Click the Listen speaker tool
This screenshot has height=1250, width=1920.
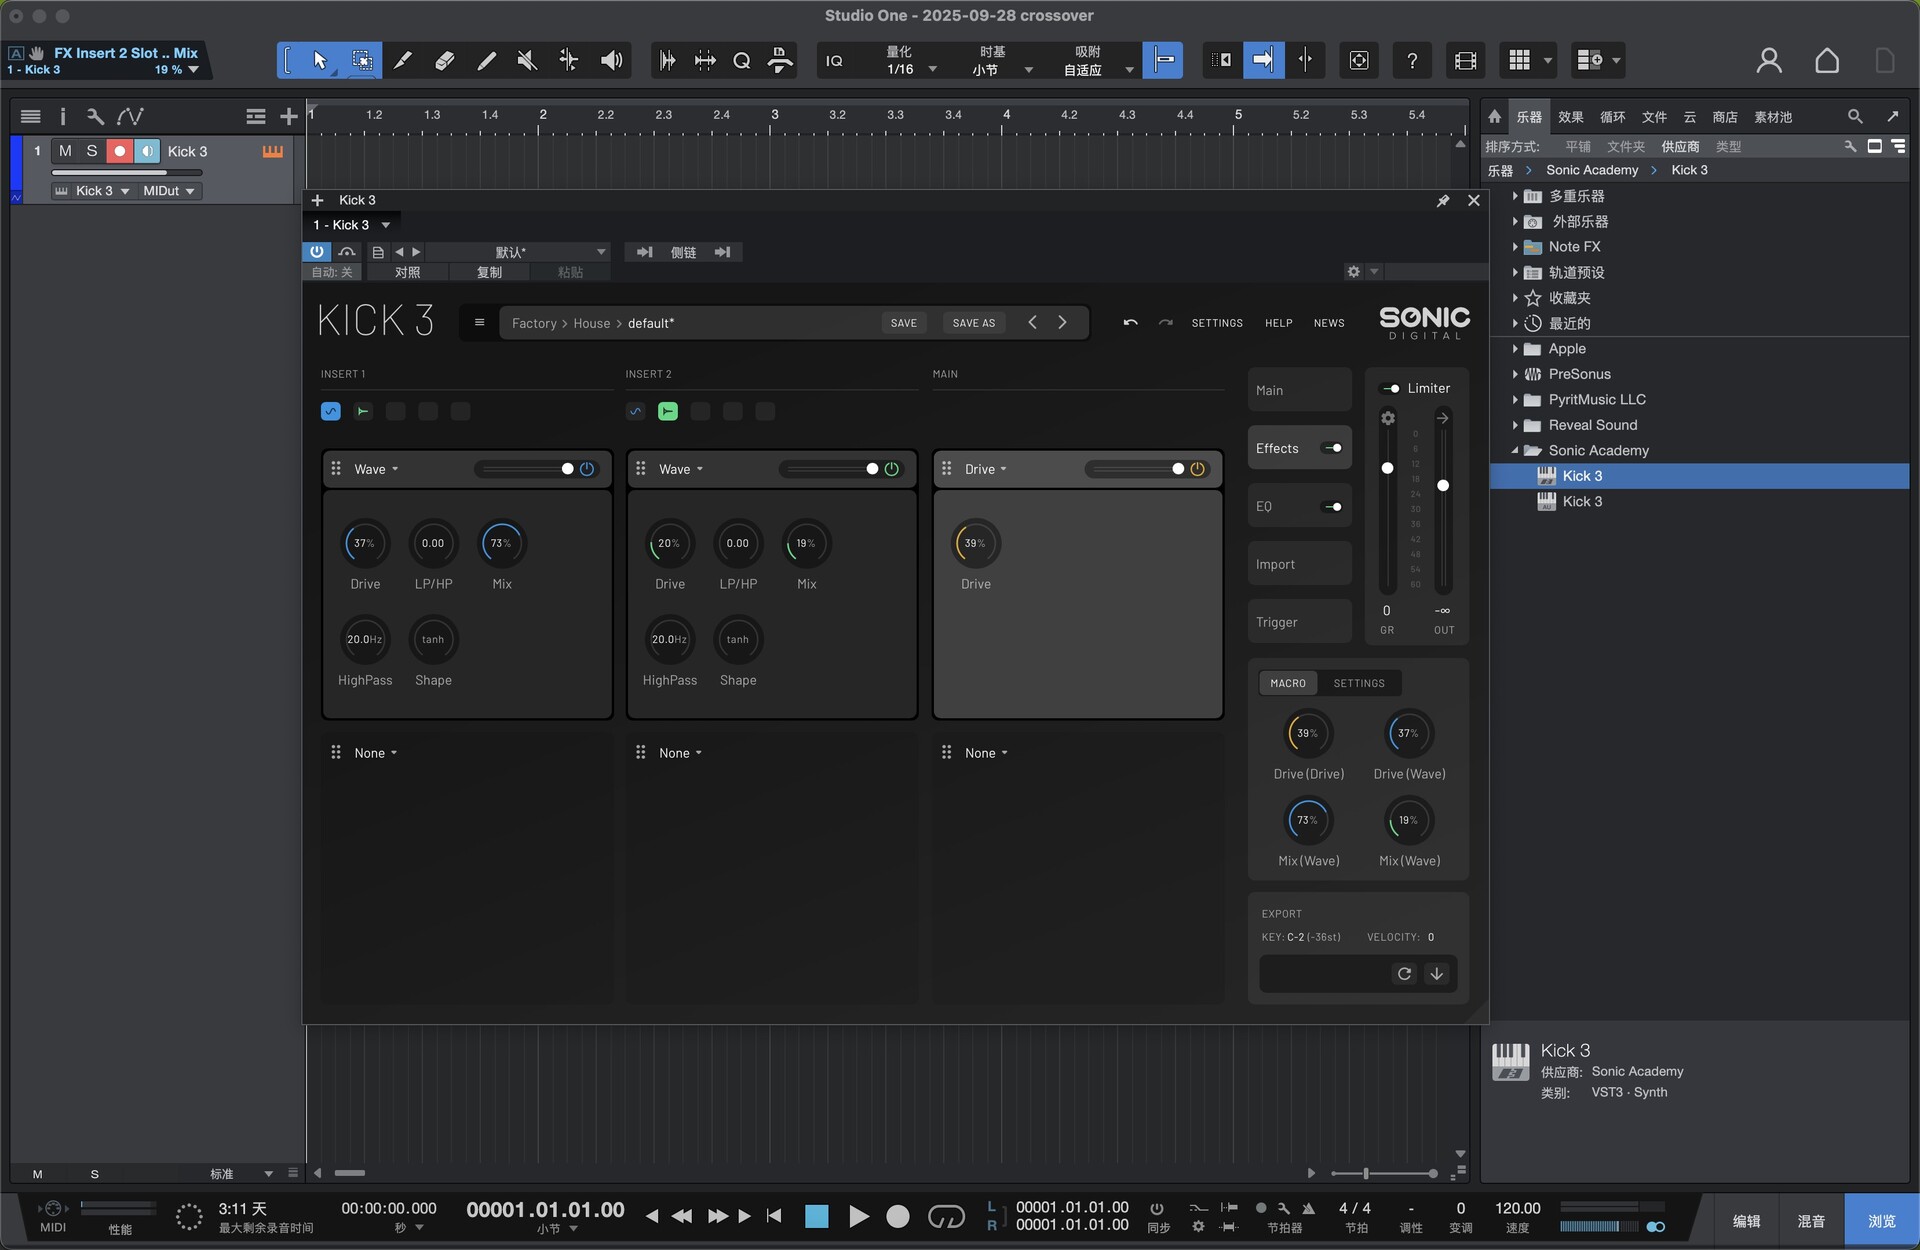(x=611, y=61)
